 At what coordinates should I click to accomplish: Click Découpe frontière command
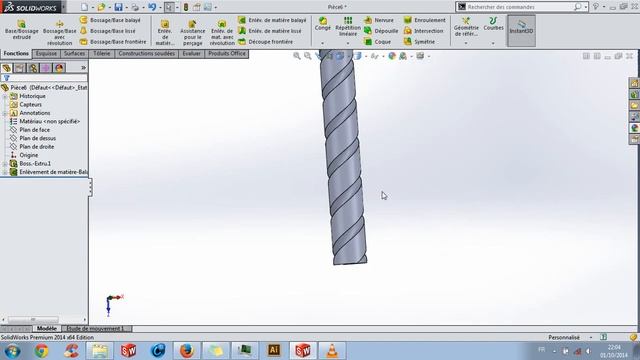[266, 42]
